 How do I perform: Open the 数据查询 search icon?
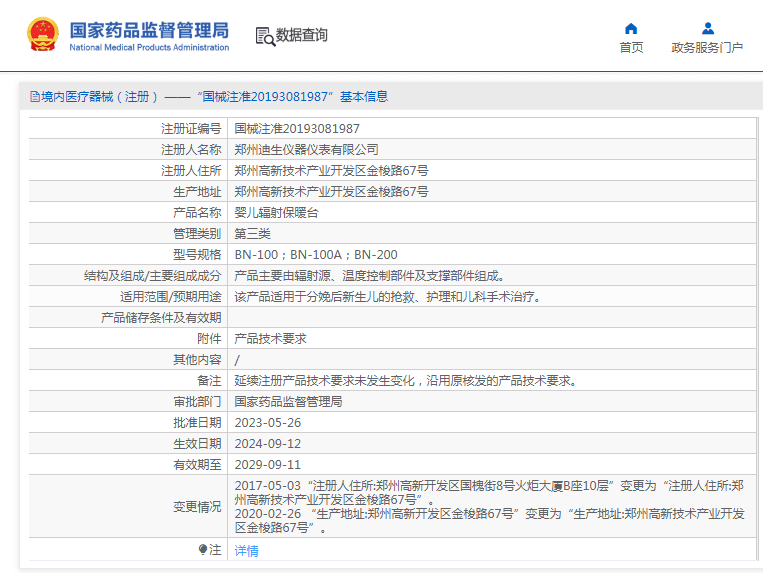point(265,36)
